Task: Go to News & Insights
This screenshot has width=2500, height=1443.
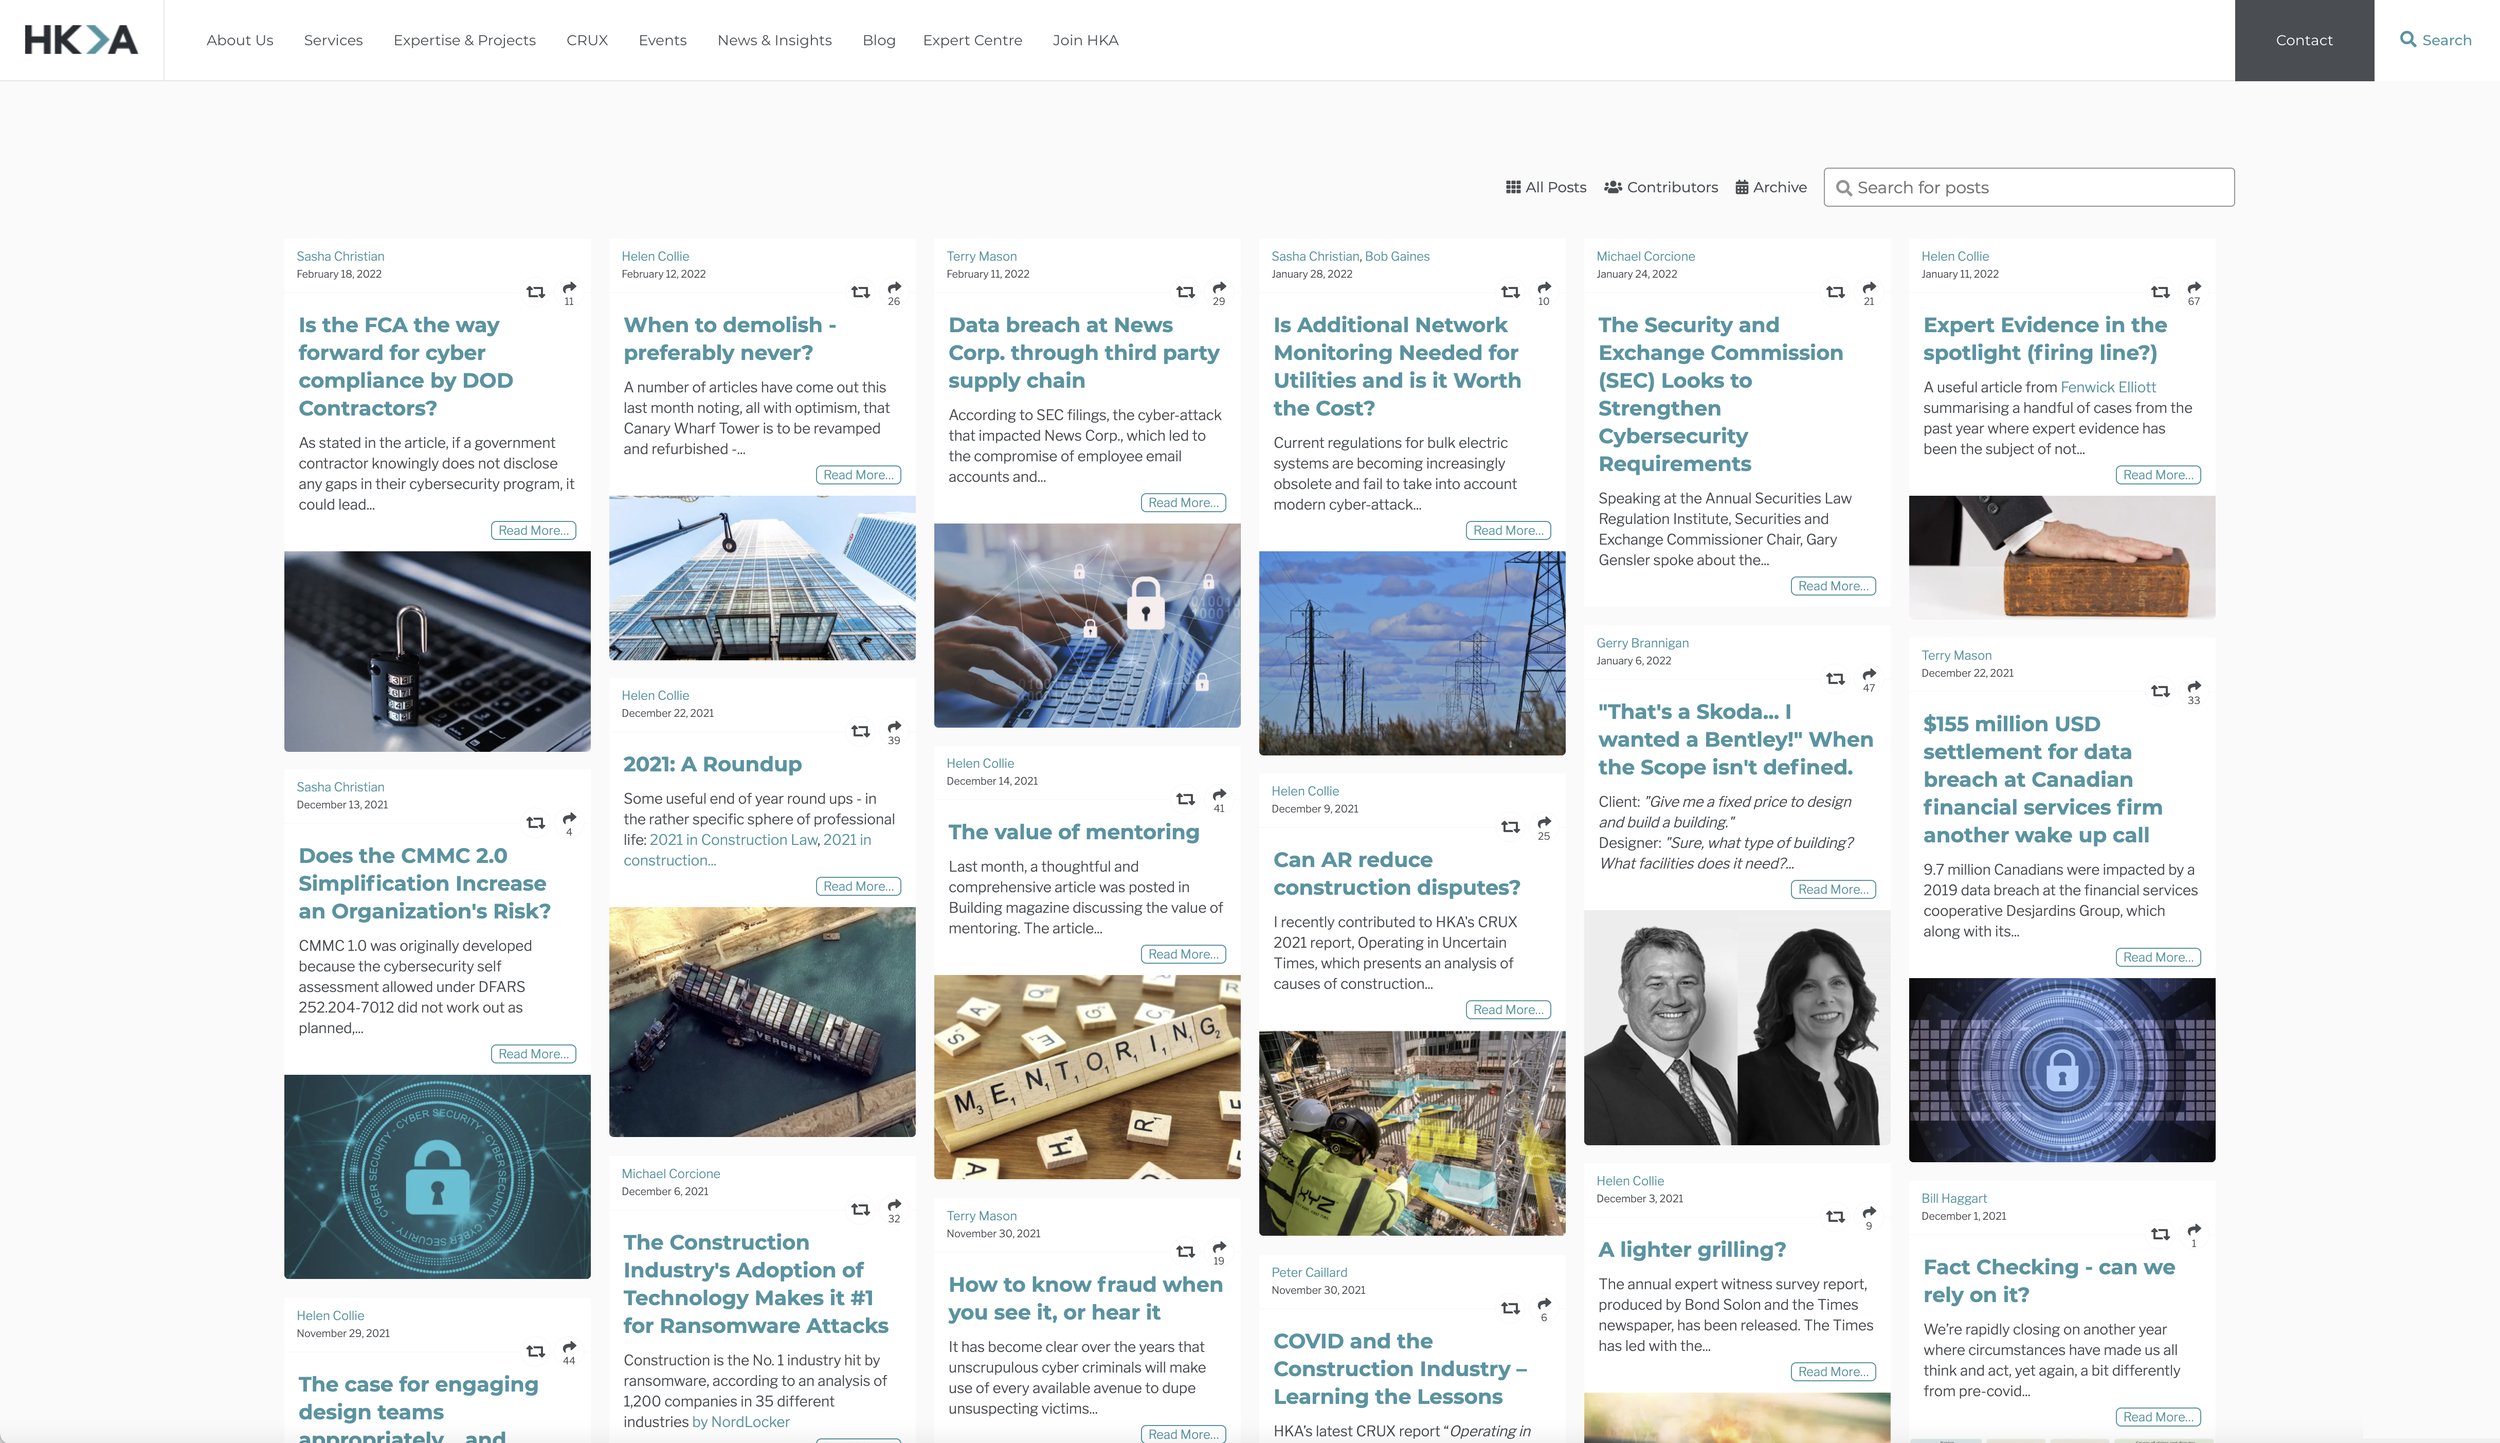Action: click(774, 40)
